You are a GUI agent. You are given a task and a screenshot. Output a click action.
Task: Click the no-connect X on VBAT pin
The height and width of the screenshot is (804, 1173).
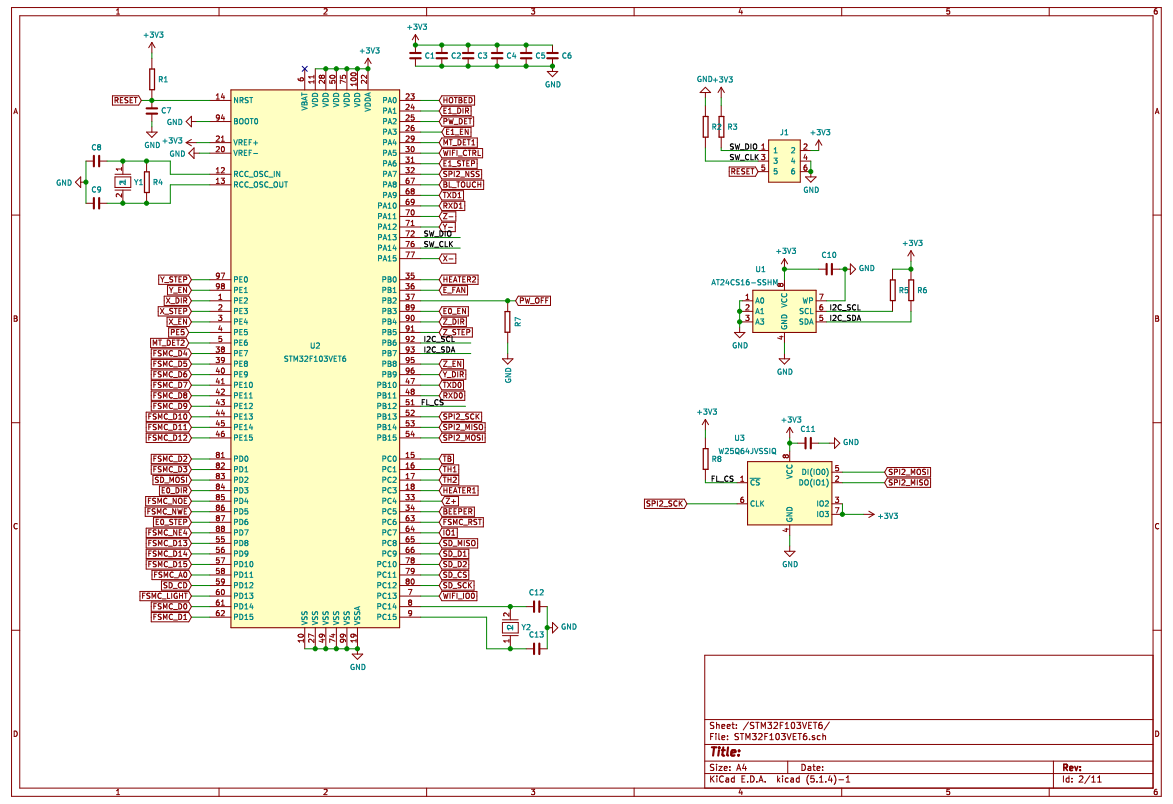click(304, 69)
